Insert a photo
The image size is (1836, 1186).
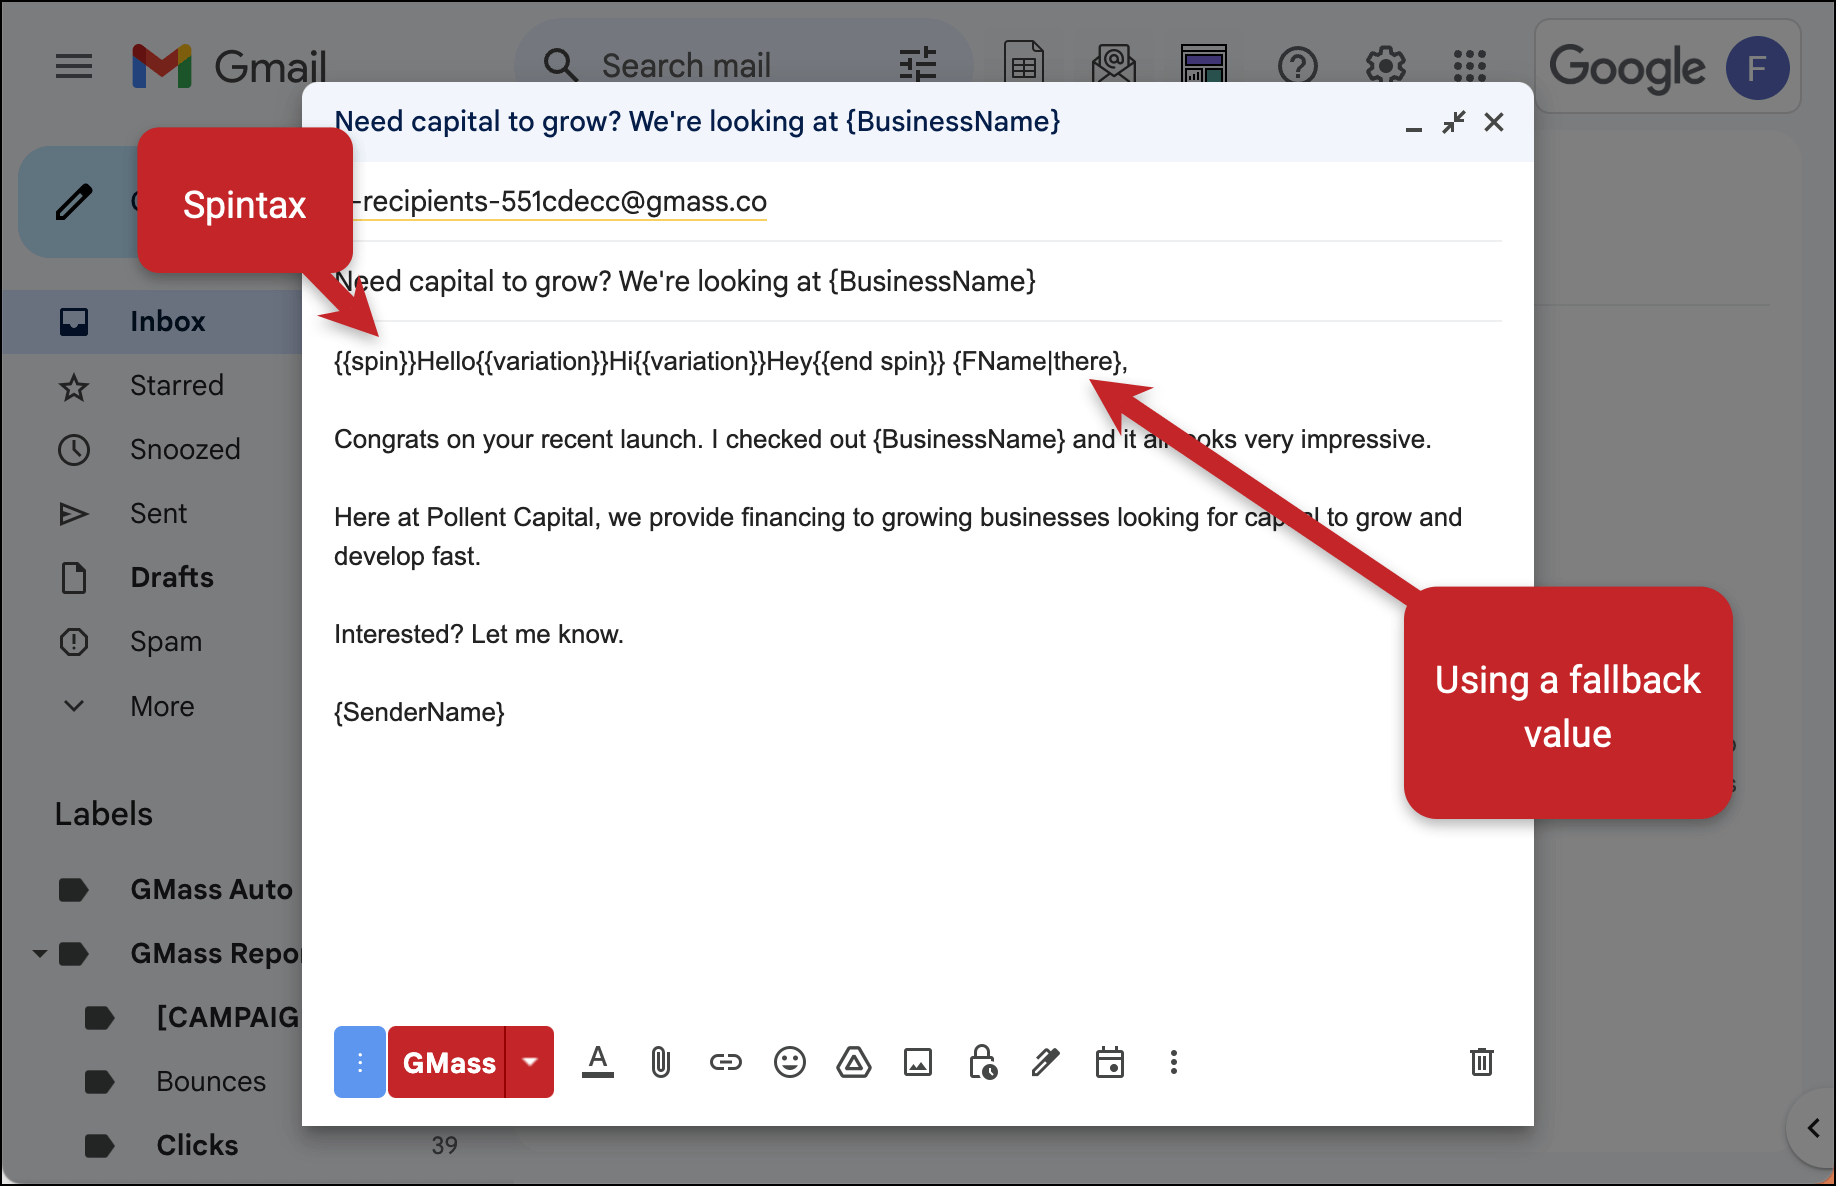(918, 1062)
